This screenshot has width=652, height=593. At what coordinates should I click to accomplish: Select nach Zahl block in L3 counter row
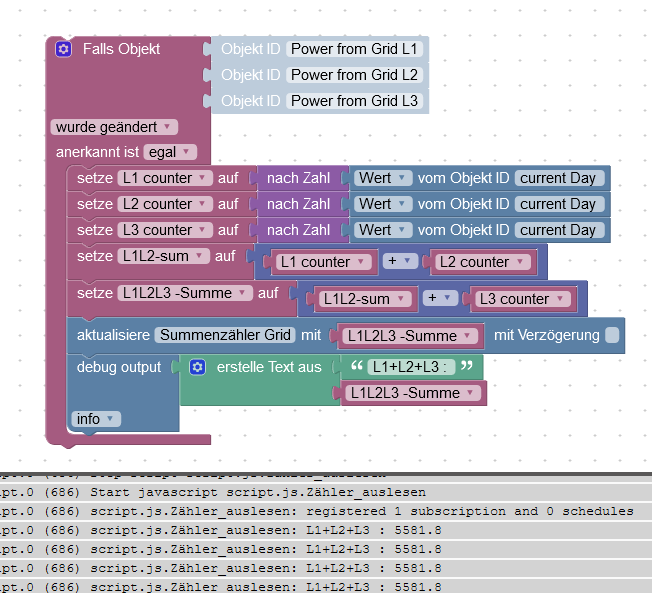298,230
